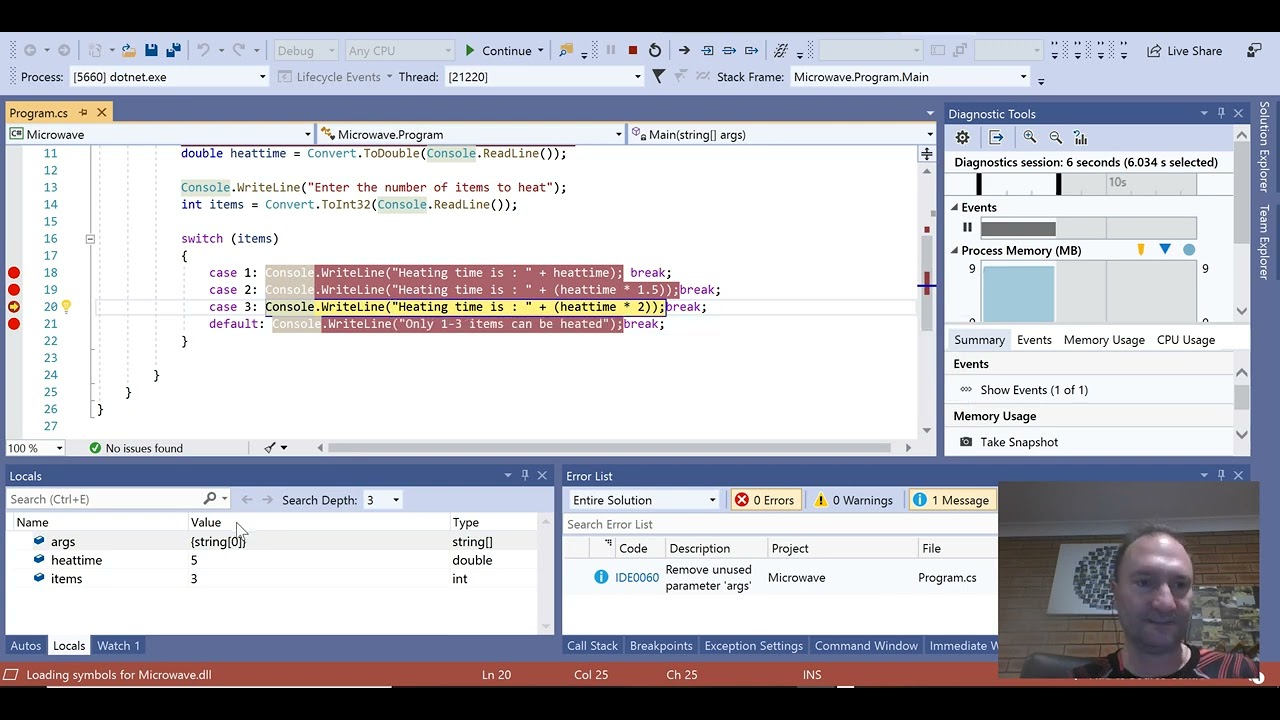
Task: Switch to the Autos tab
Action: pos(25,646)
